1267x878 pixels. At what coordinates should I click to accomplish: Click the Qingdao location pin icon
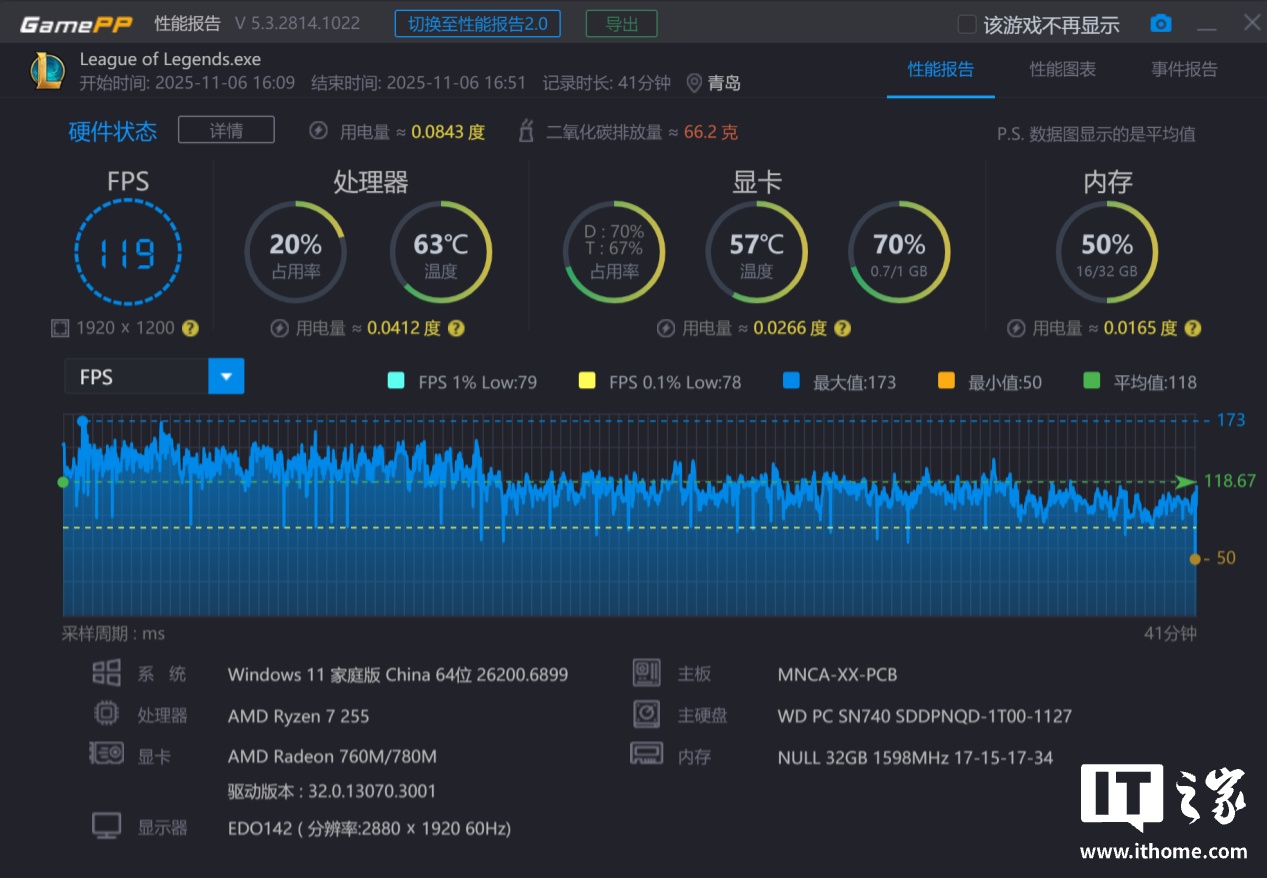694,83
